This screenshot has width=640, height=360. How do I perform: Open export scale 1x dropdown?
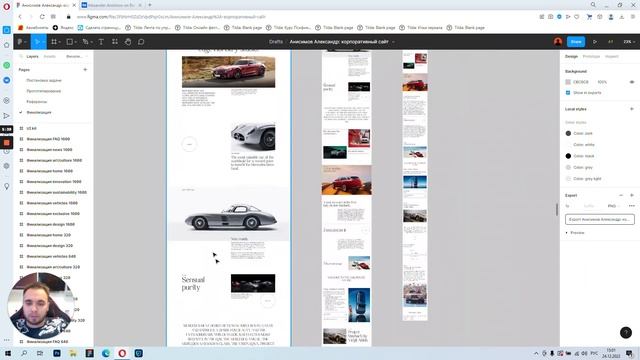[x=568, y=206]
